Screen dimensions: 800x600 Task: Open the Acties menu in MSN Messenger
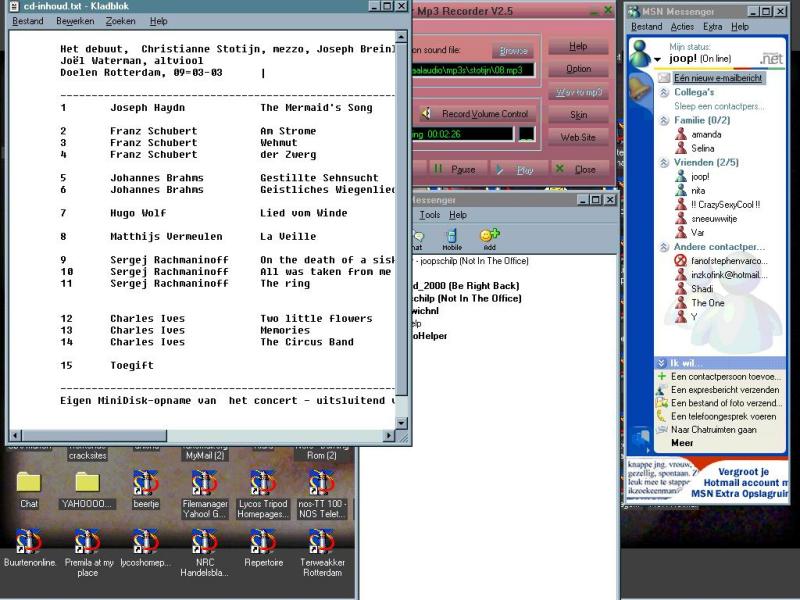[682, 27]
